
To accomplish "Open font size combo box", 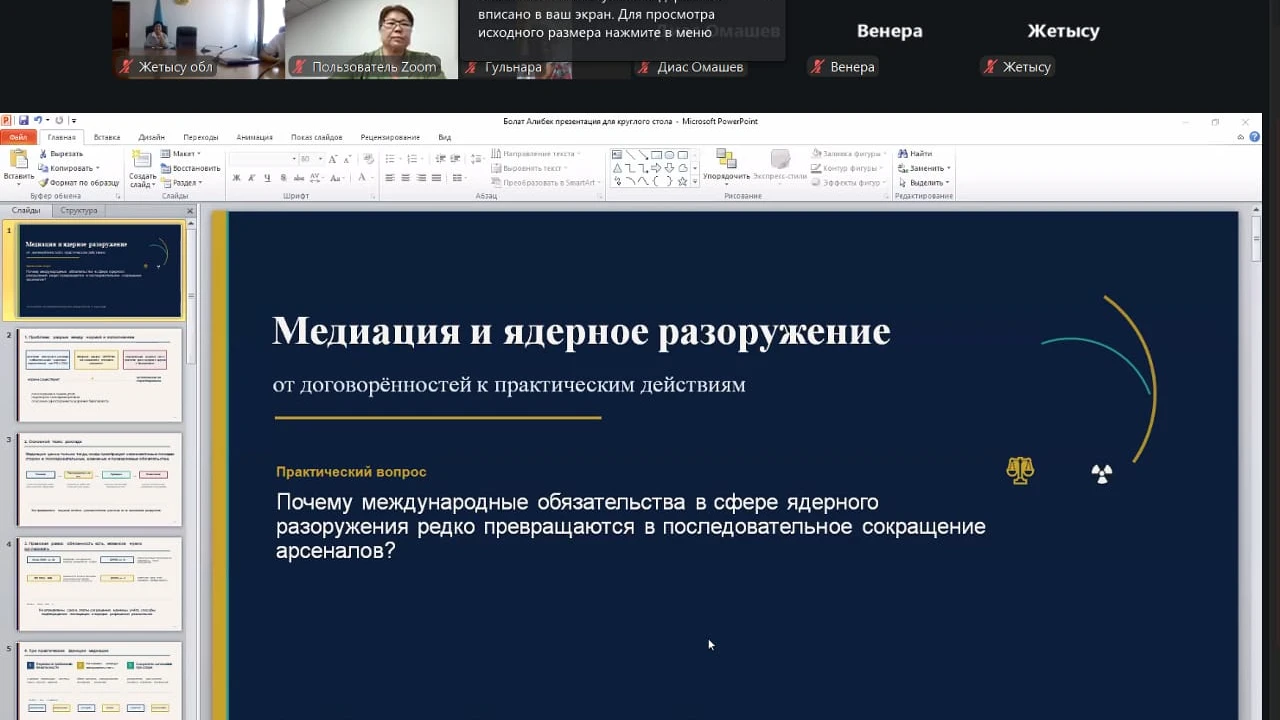I will click(x=312, y=159).
